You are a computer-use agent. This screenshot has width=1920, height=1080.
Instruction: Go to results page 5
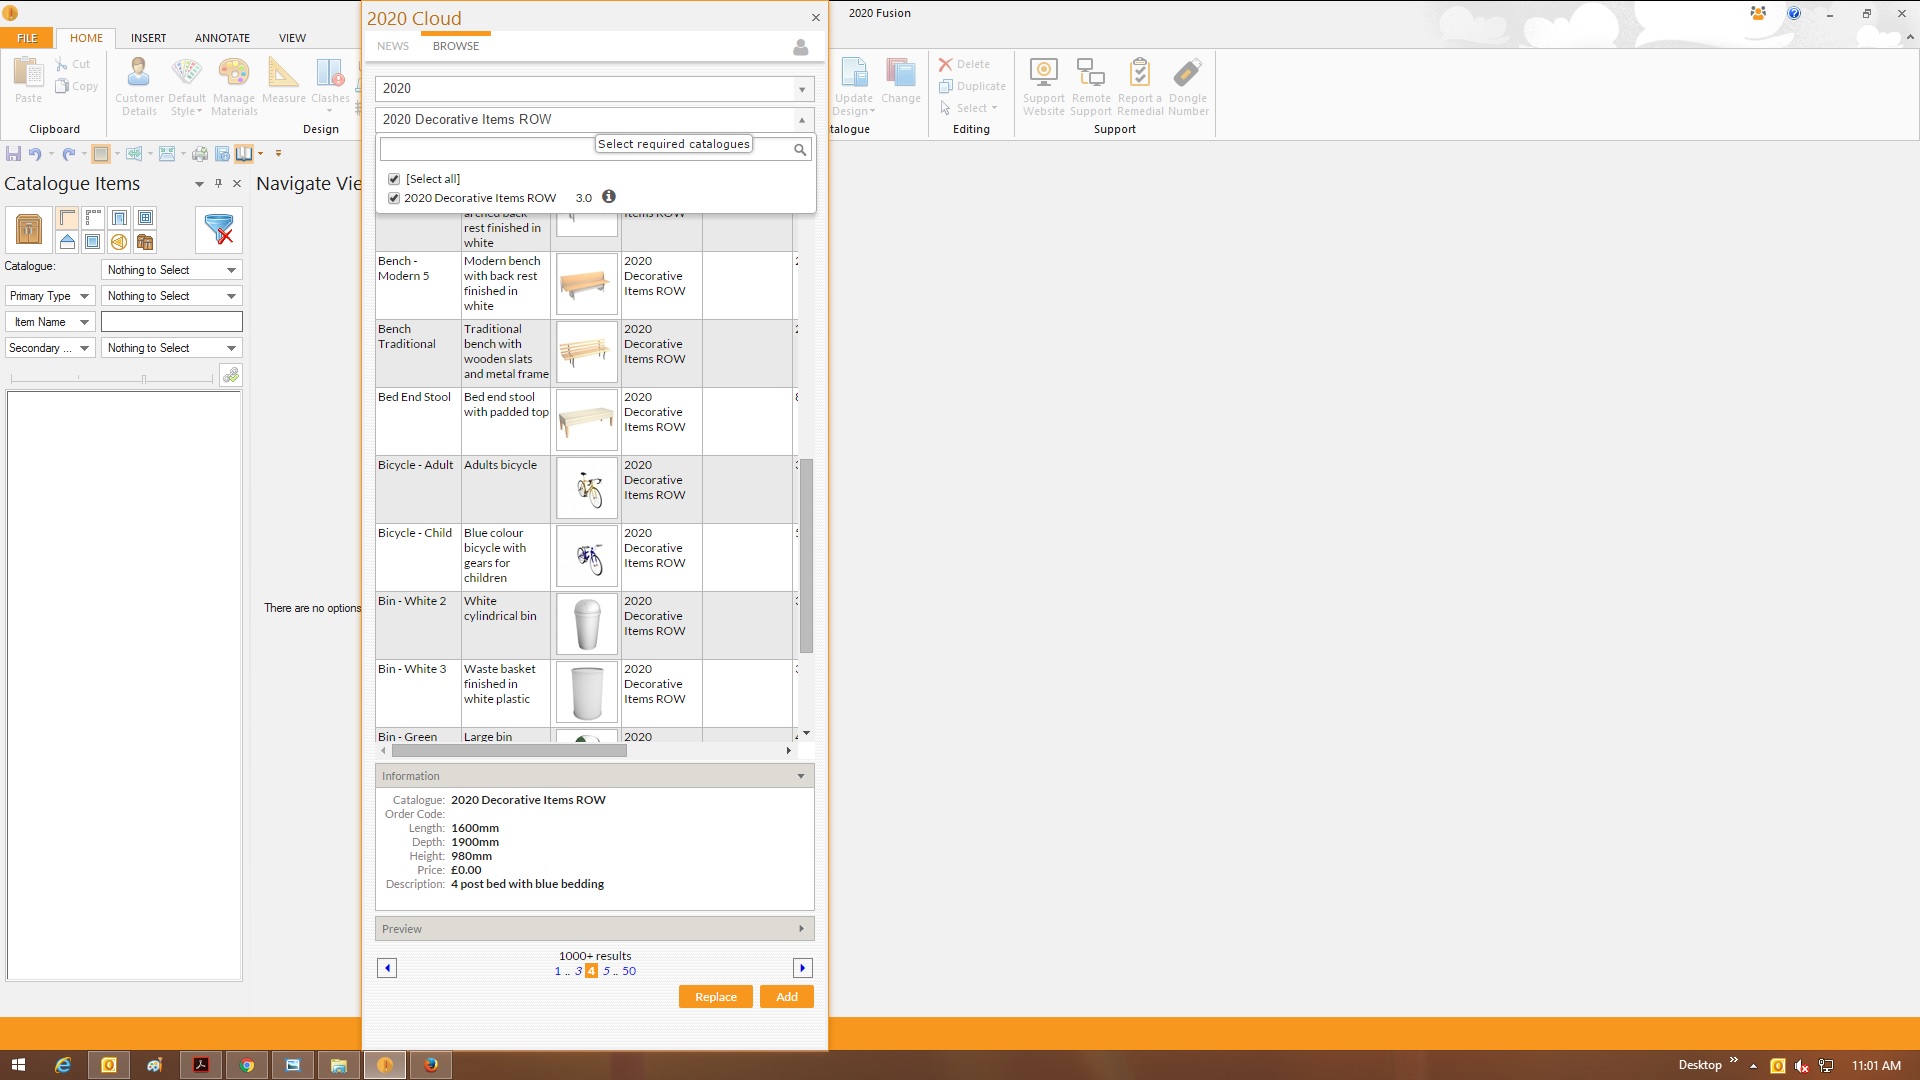point(606,971)
